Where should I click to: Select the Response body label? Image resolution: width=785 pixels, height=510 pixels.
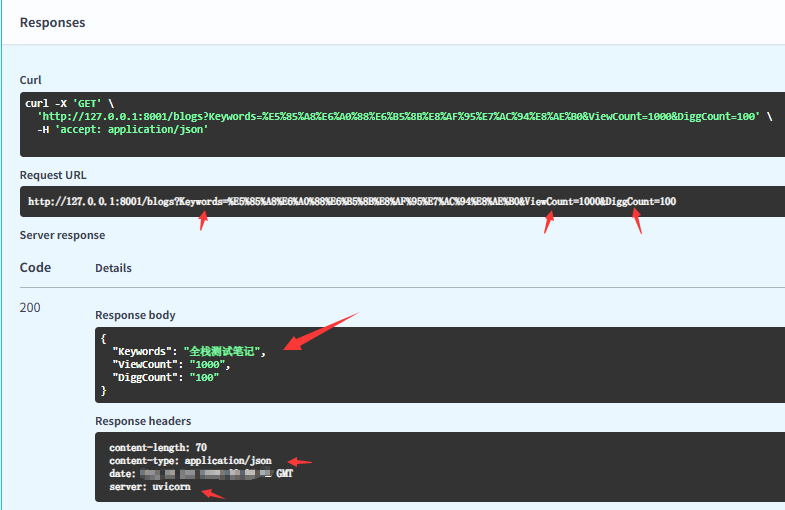pos(135,315)
